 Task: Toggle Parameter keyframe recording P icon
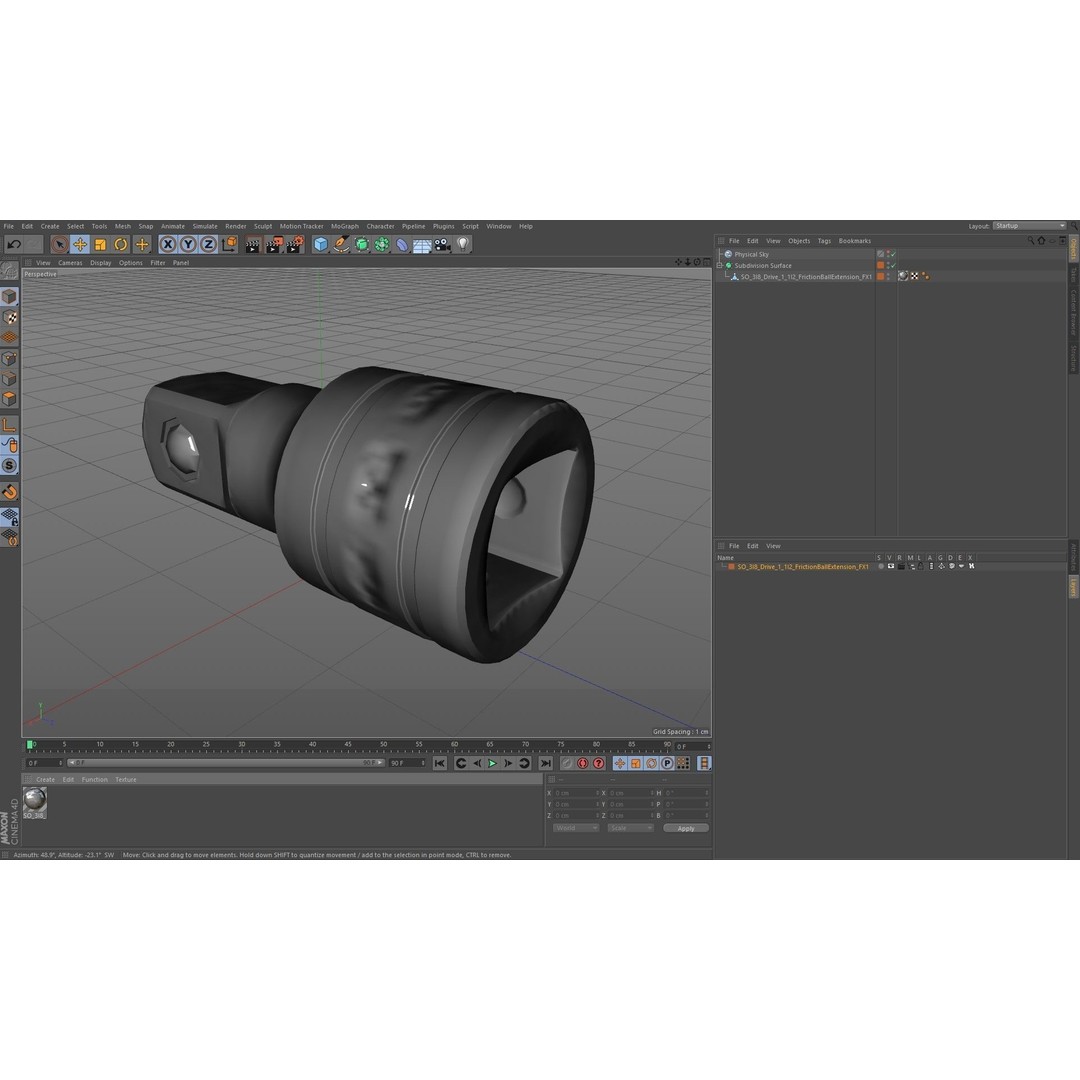[667, 763]
